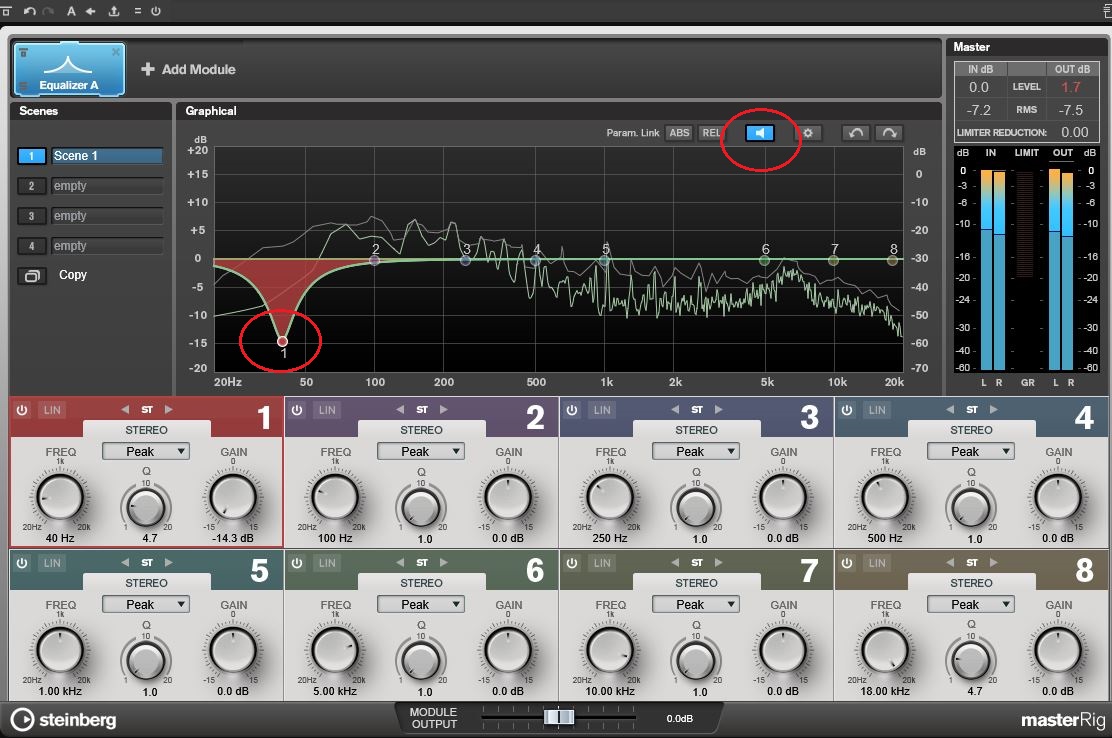Open band 1 Peak filter type dropdown
This screenshot has width=1112, height=738.
coord(146,452)
